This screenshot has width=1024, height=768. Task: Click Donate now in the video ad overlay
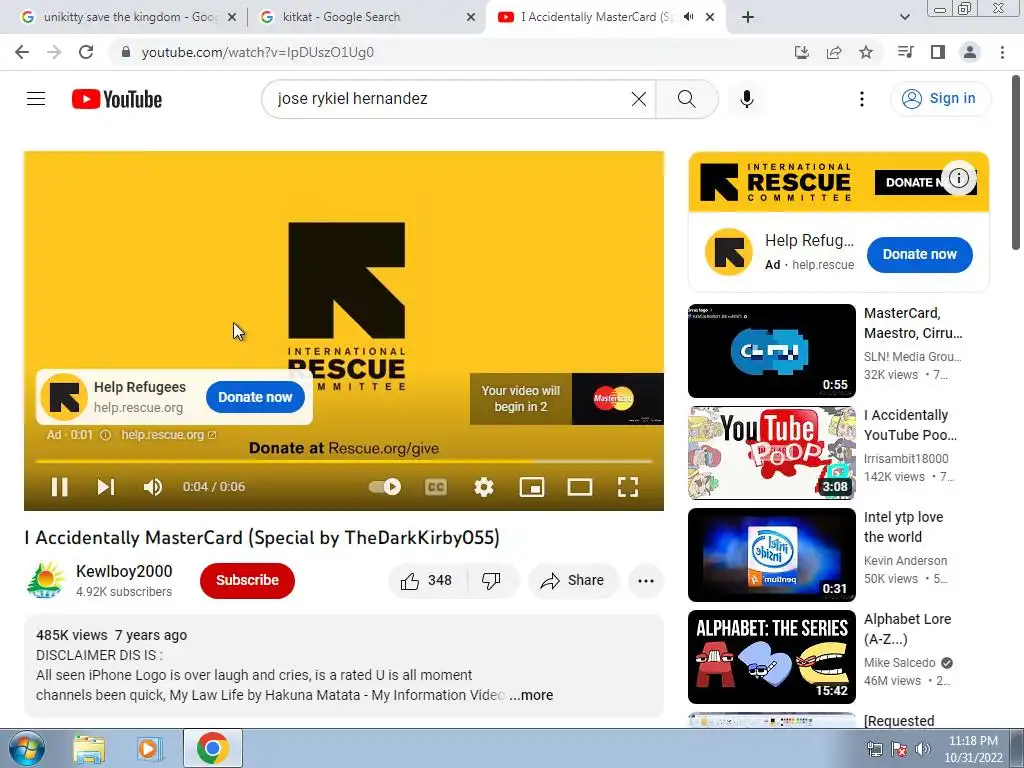[255, 397]
